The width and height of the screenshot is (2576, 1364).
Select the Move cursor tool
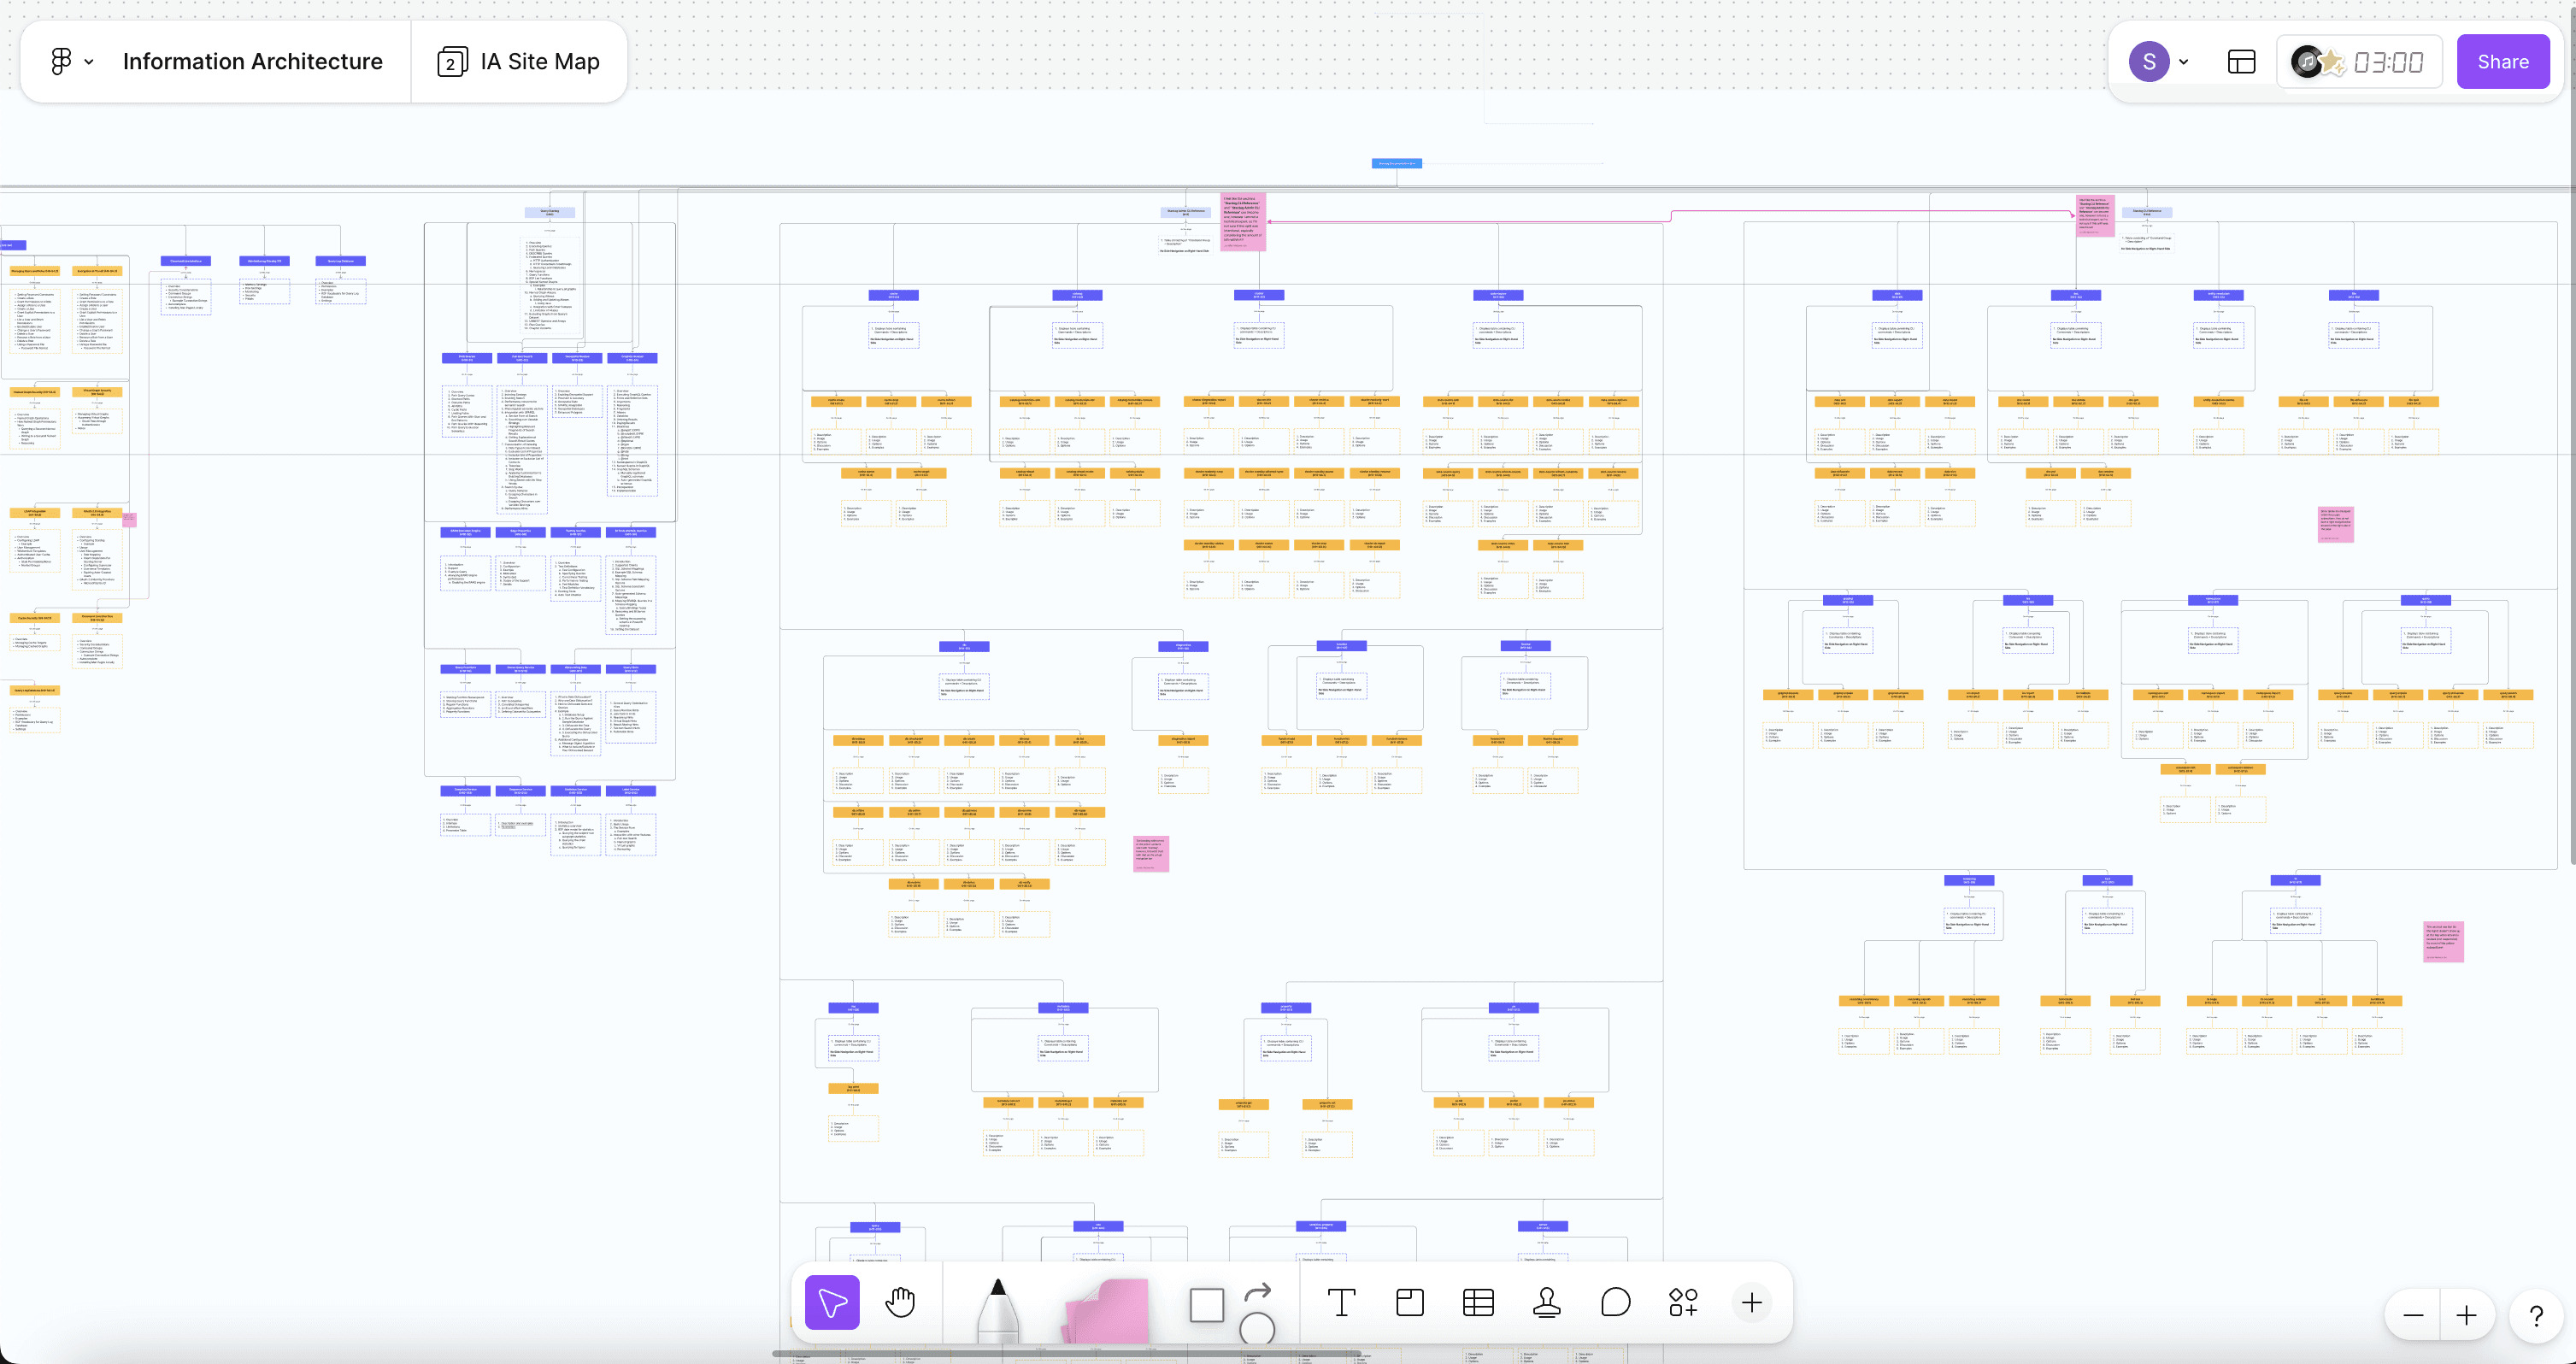[x=832, y=1302]
